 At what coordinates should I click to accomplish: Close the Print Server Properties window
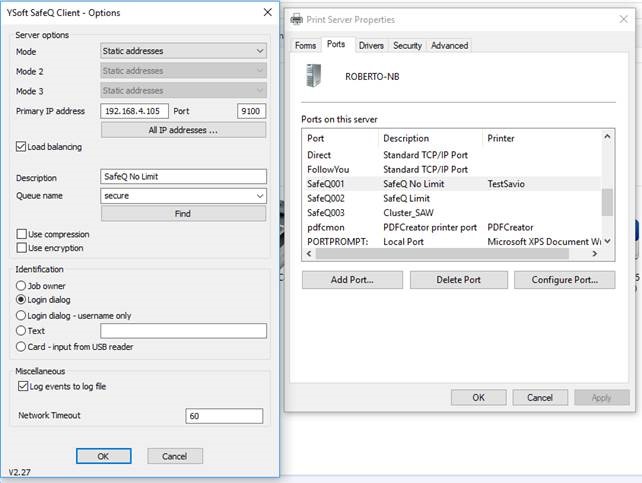(623, 19)
